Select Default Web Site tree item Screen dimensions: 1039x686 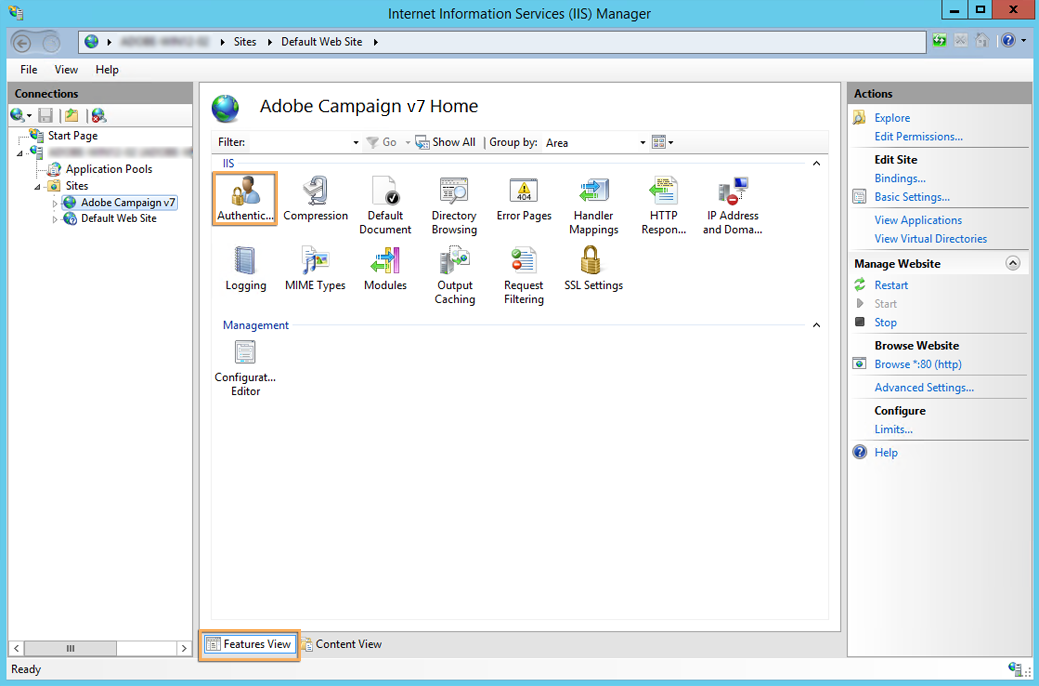tap(119, 218)
